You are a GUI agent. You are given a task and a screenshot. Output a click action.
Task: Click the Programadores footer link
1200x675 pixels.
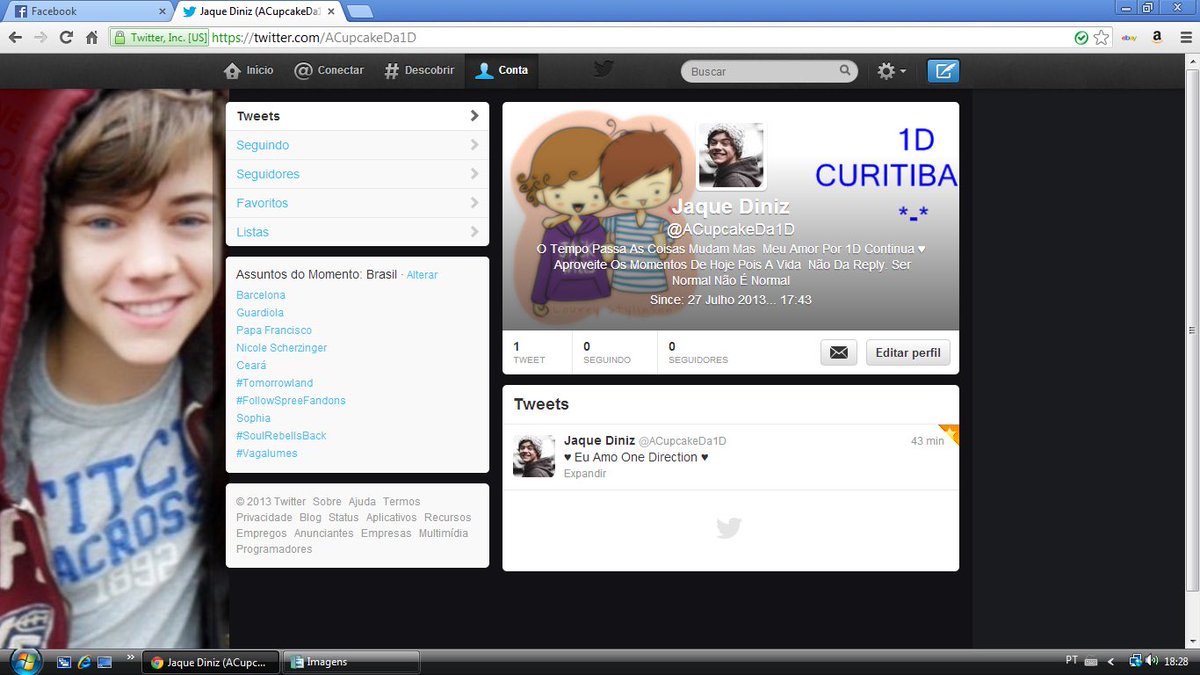tap(274, 549)
